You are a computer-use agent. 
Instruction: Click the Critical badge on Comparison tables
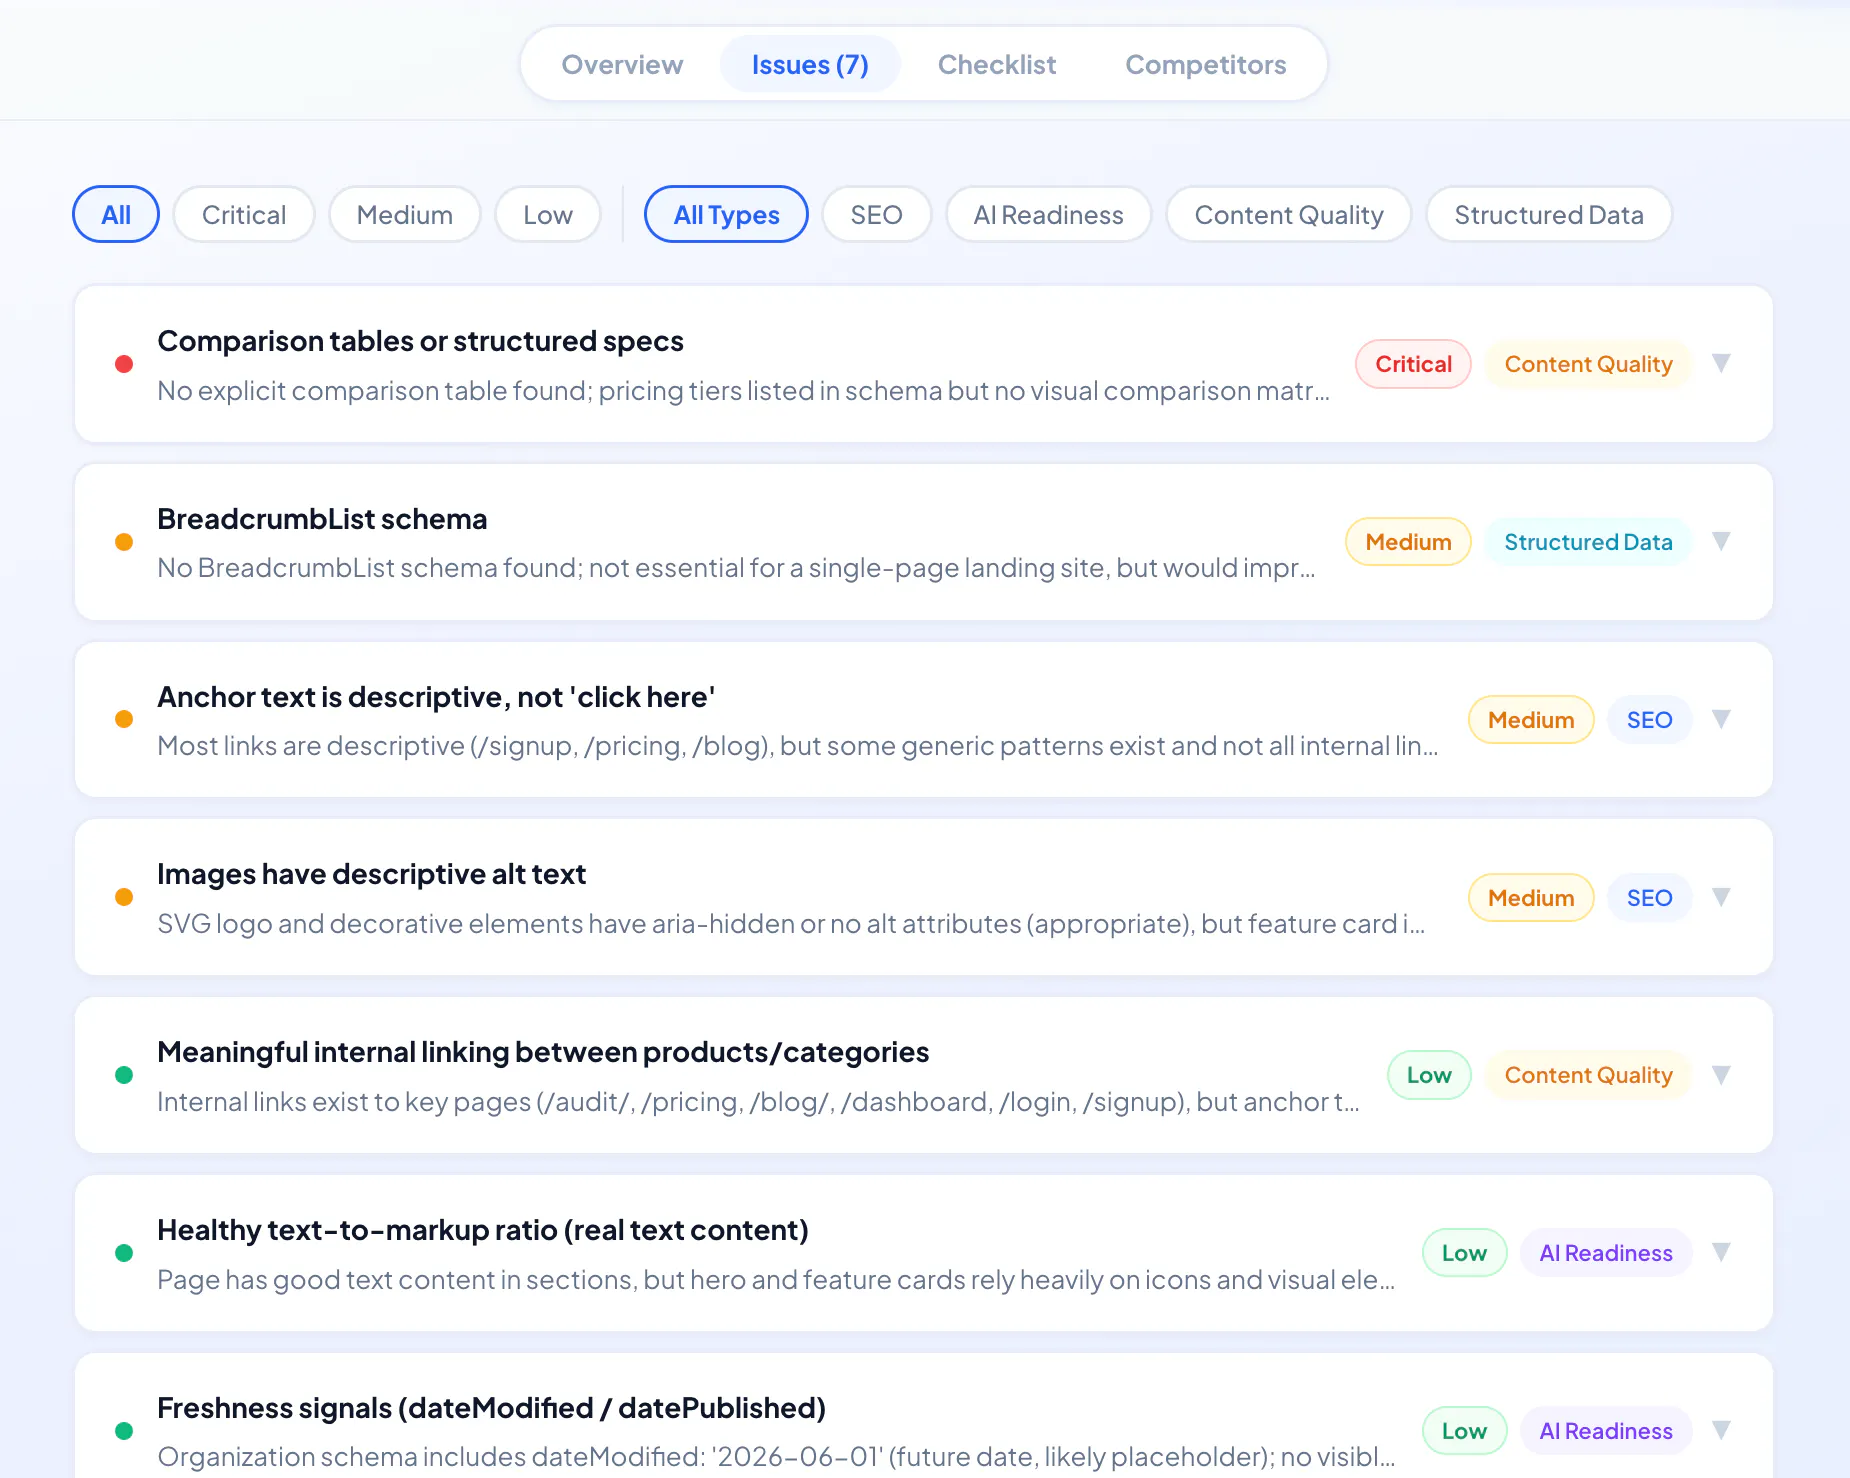click(x=1413, y=364)
